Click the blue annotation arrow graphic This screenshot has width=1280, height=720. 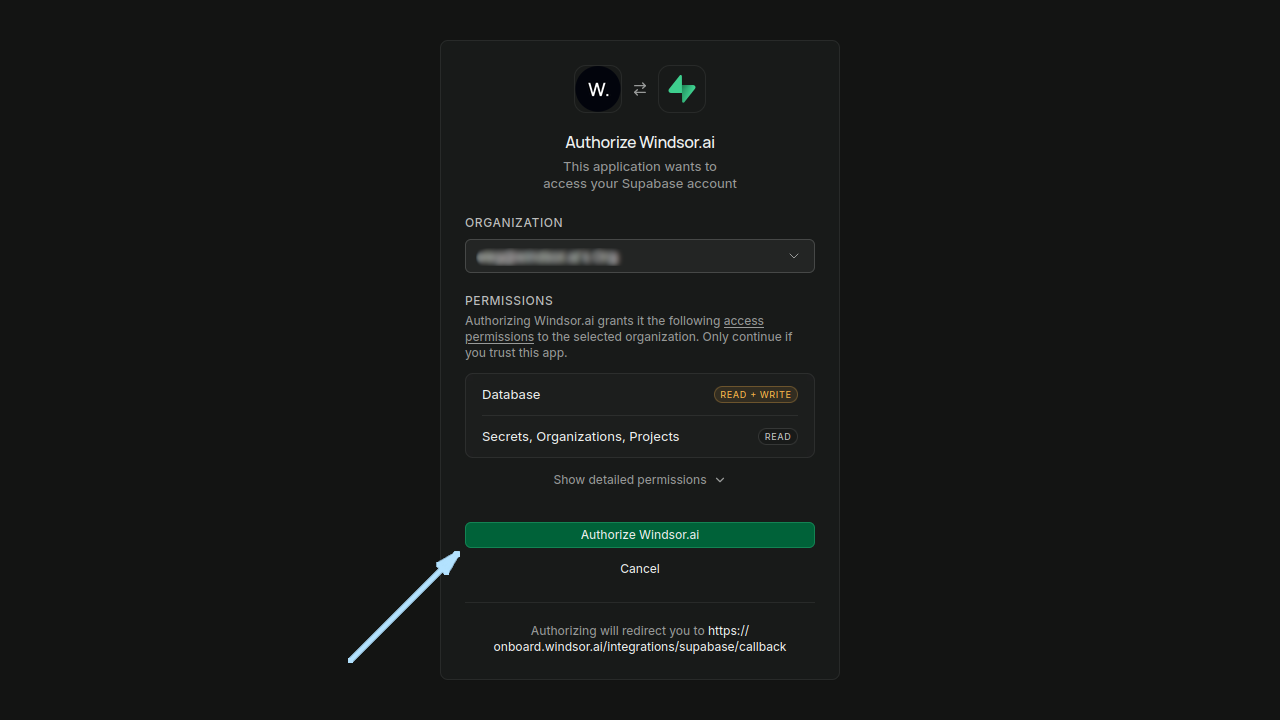(x=404, y=606)
